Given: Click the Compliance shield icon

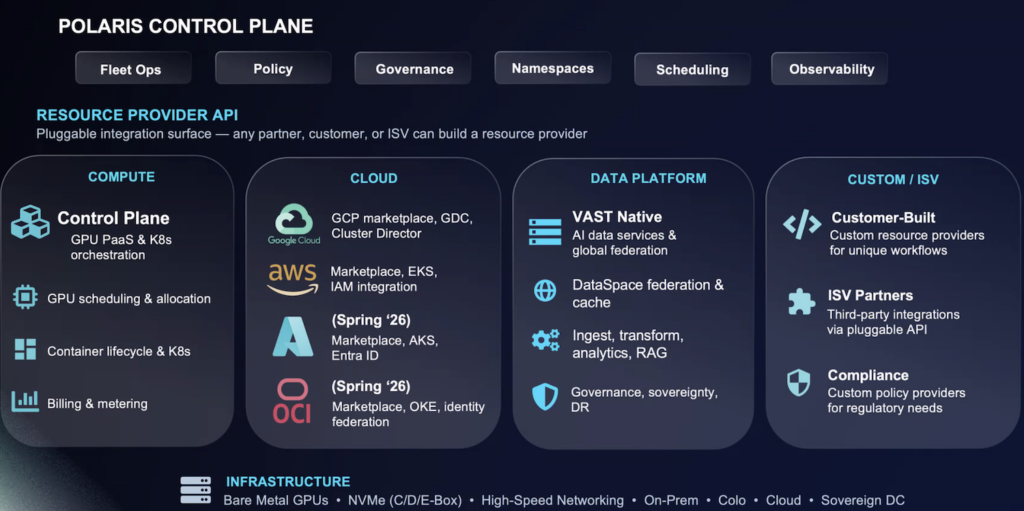Looking at the screenshot, I should coord(799,382).
